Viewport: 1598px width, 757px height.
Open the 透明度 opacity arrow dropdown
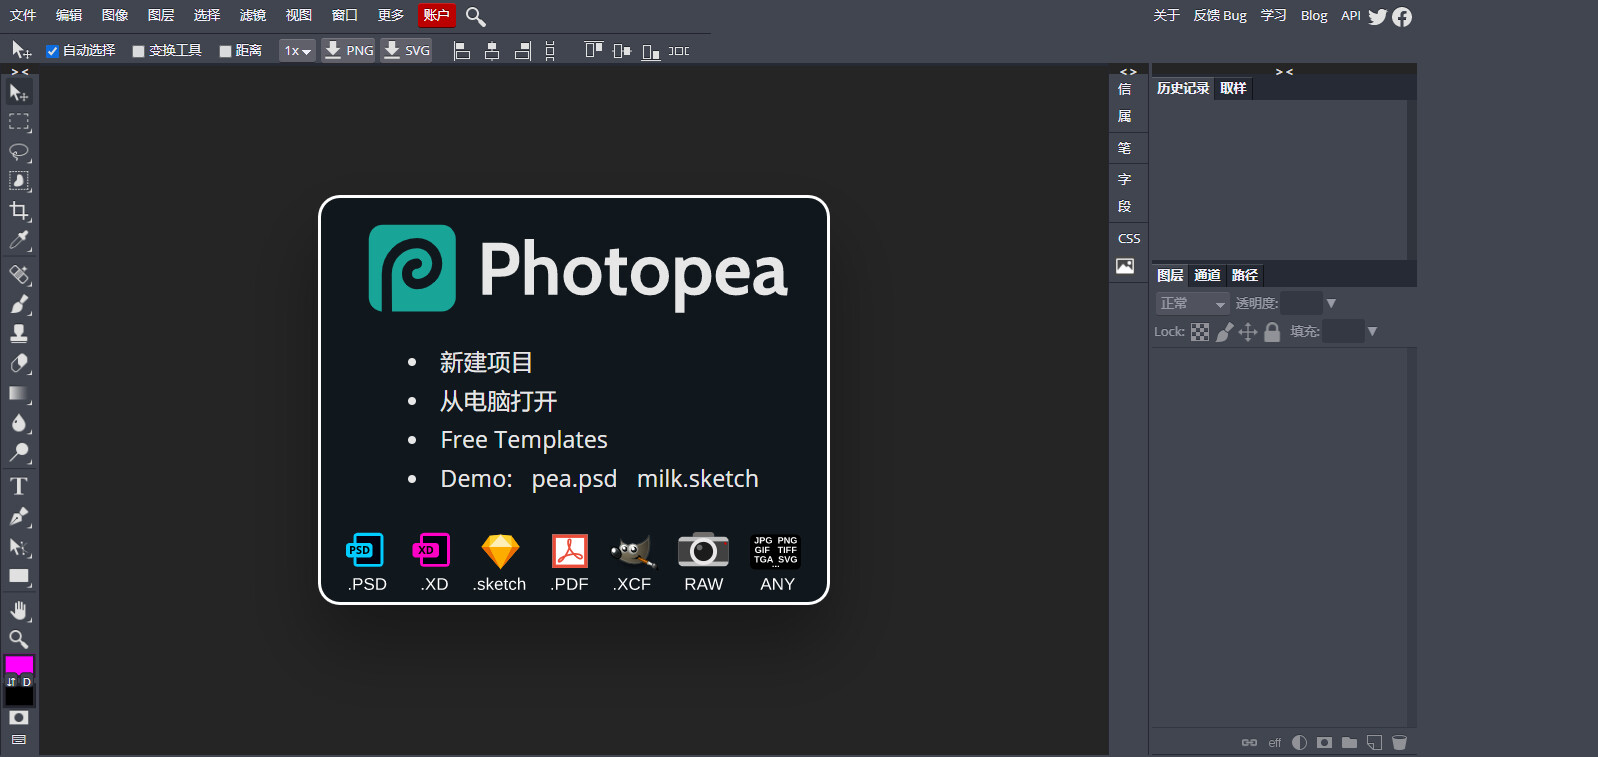click(1331, 303)
